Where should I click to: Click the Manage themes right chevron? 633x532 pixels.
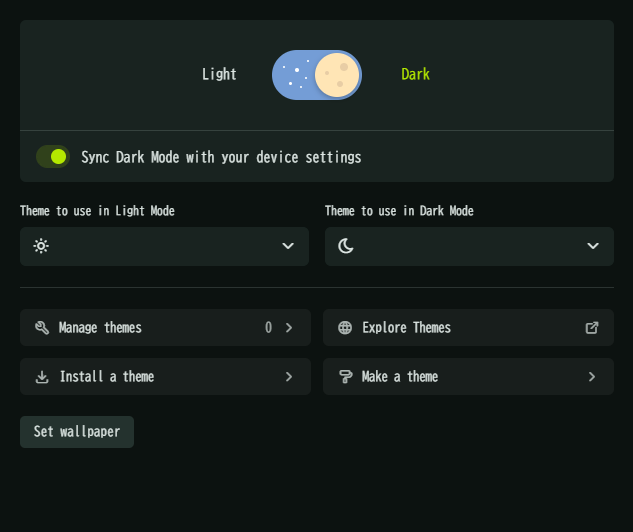tap(289, 328)
